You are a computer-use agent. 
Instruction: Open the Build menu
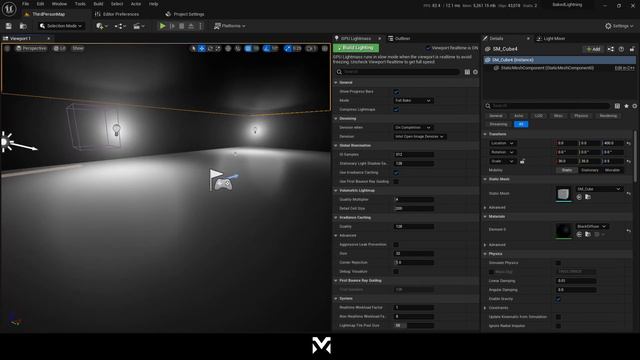[98, 4]
